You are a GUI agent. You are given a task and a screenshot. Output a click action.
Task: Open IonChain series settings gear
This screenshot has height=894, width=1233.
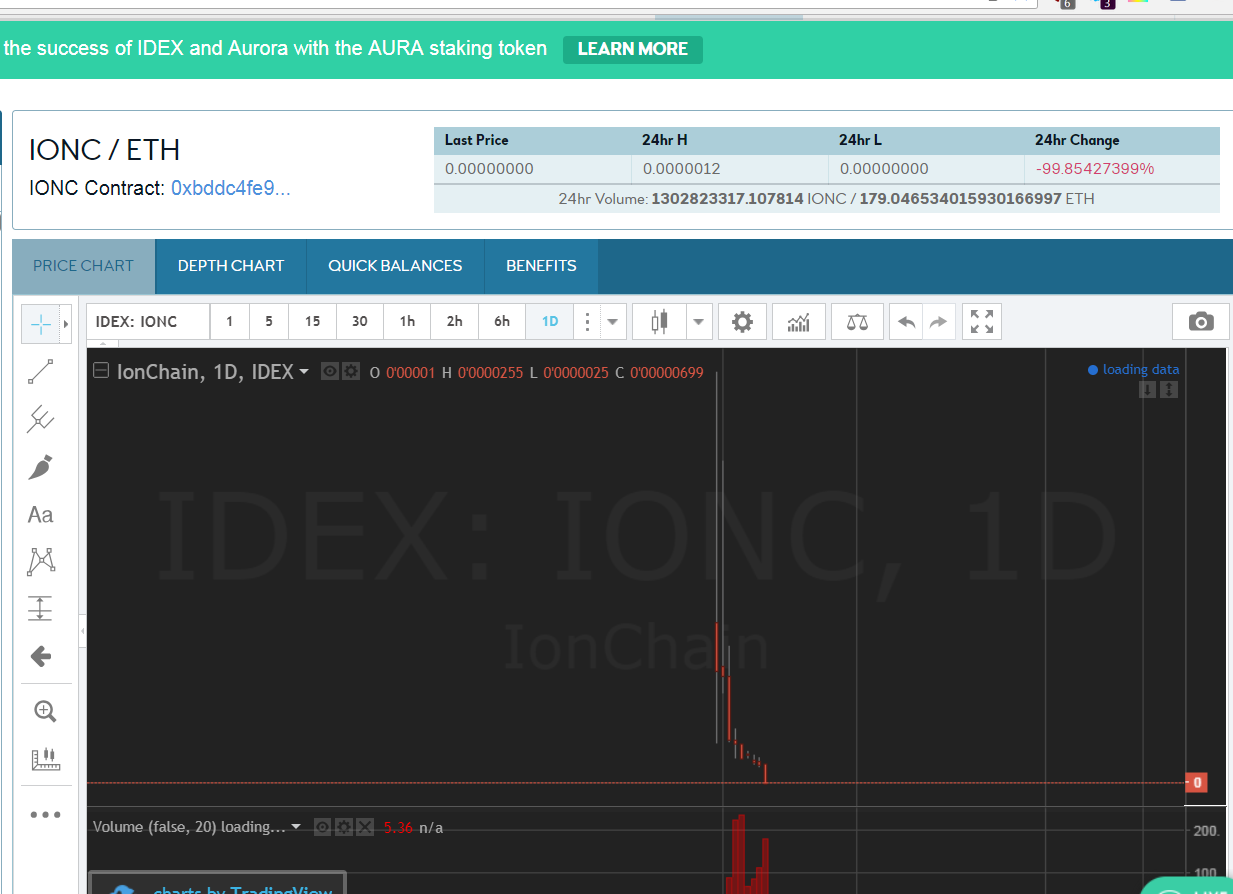tap(351, 372)
